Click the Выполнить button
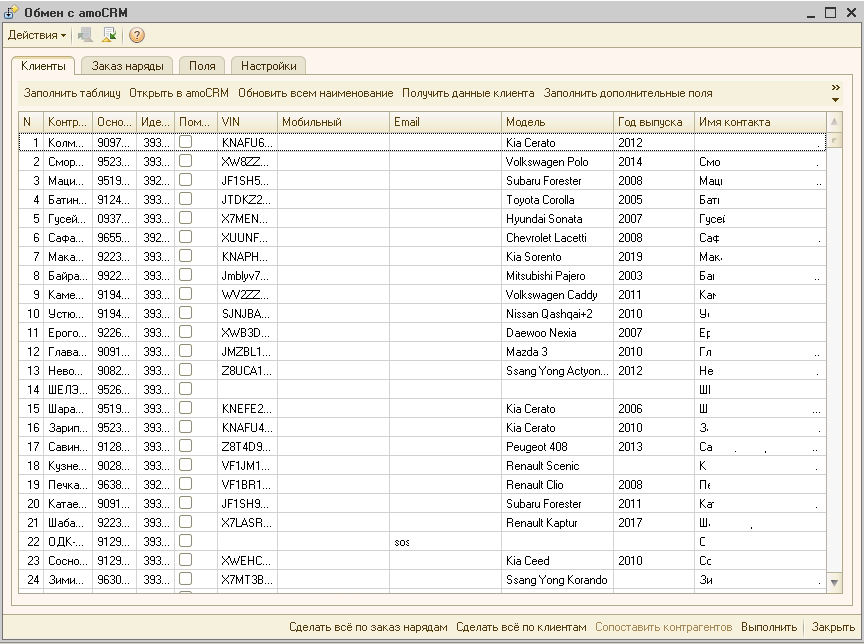The image size is (864, 644). point(769,627)
